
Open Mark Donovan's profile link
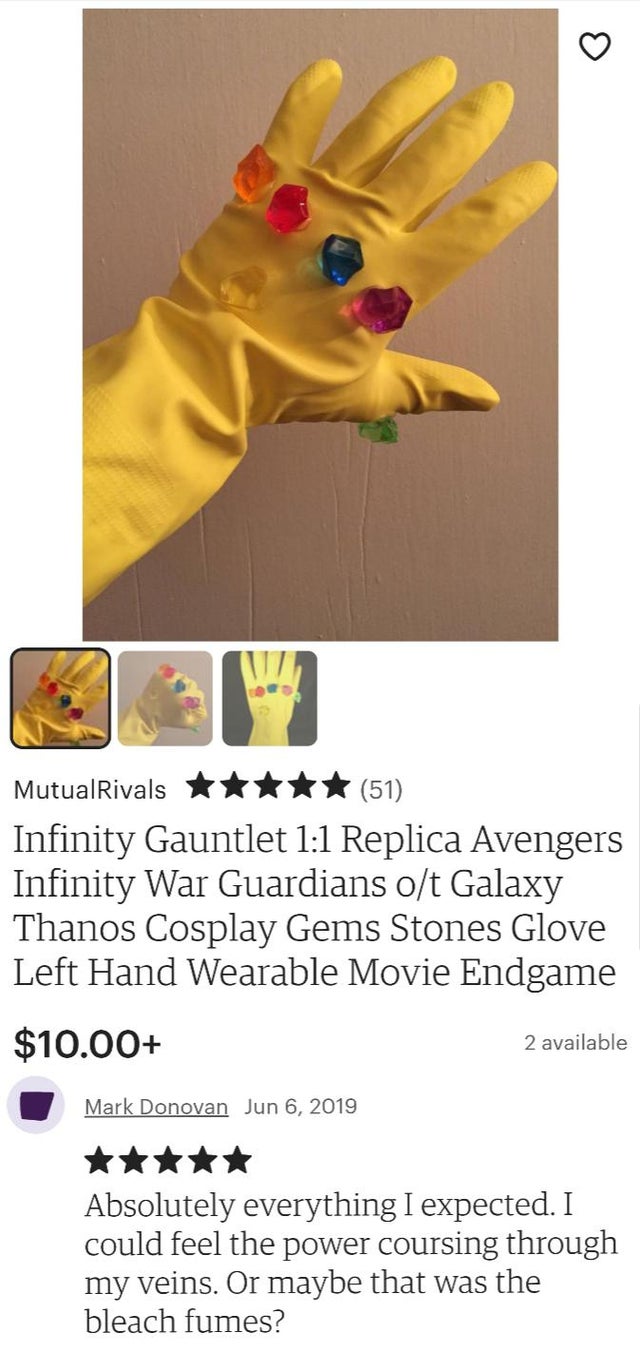click(x=156, y=1106)
